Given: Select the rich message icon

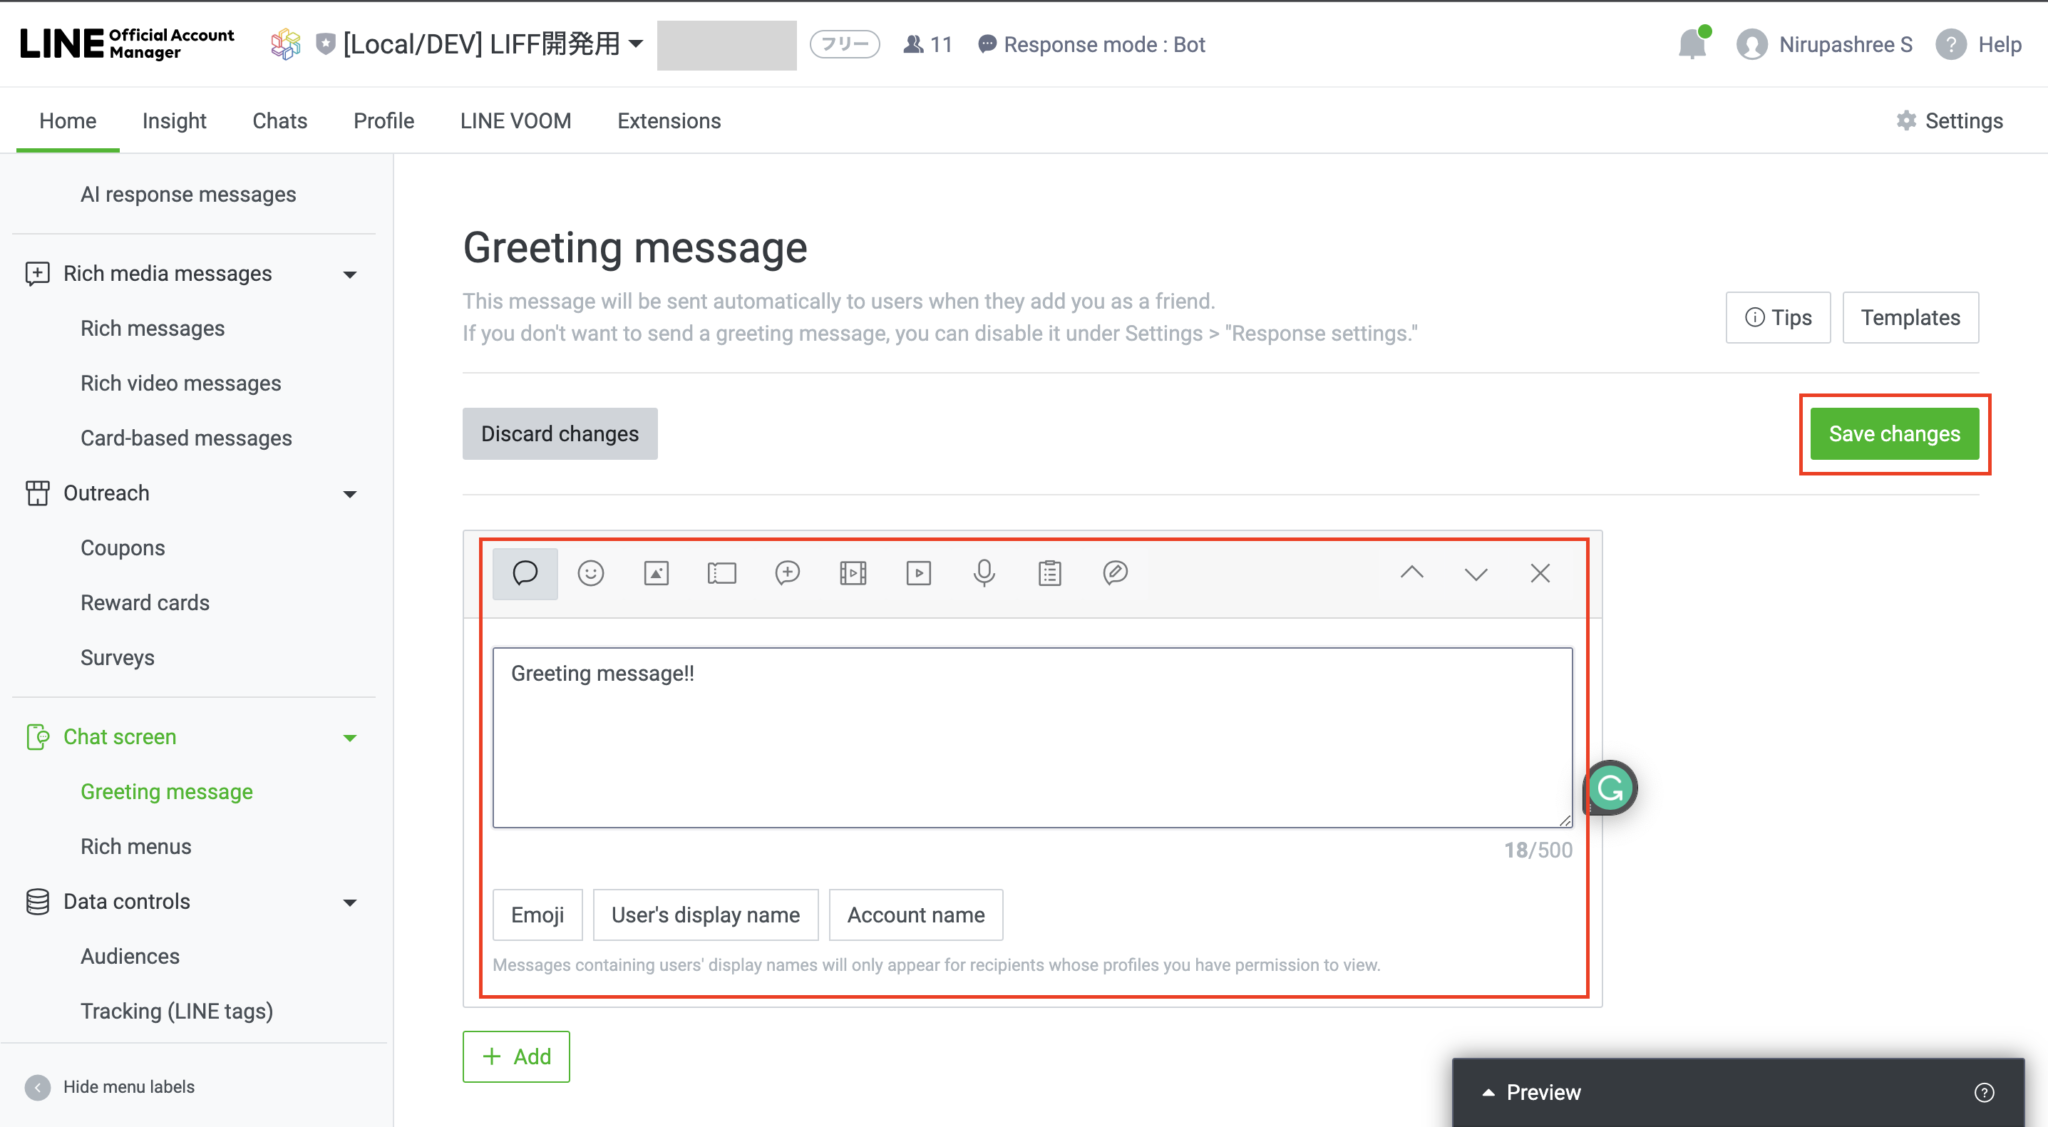Looking at the screenshot, I should [788, 573].
